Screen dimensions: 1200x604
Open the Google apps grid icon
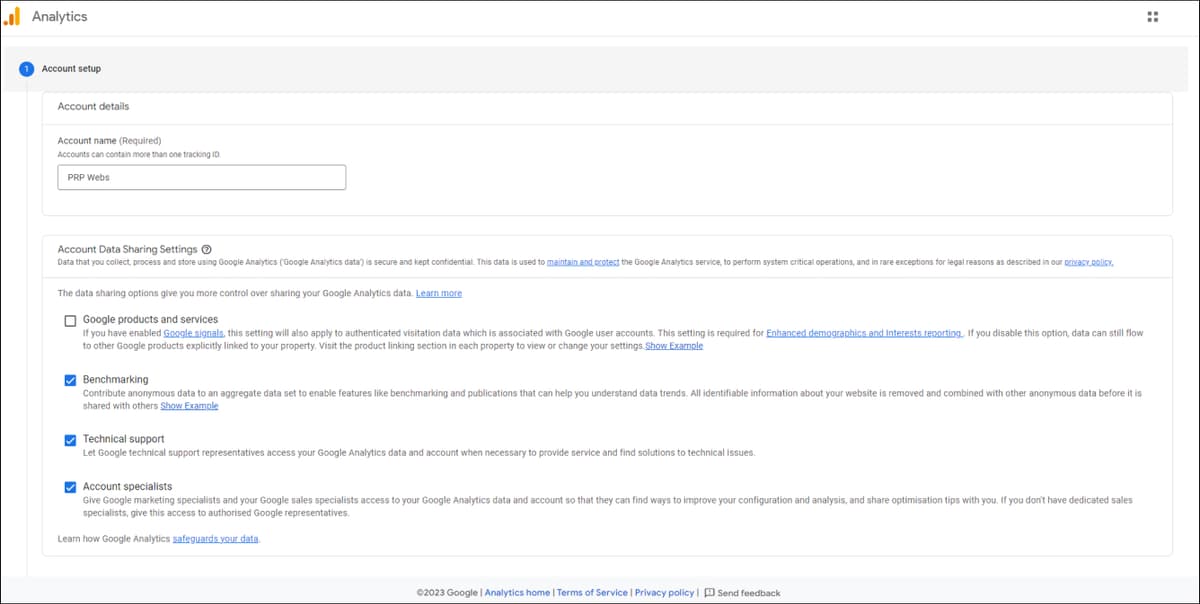click(1152, 17)
